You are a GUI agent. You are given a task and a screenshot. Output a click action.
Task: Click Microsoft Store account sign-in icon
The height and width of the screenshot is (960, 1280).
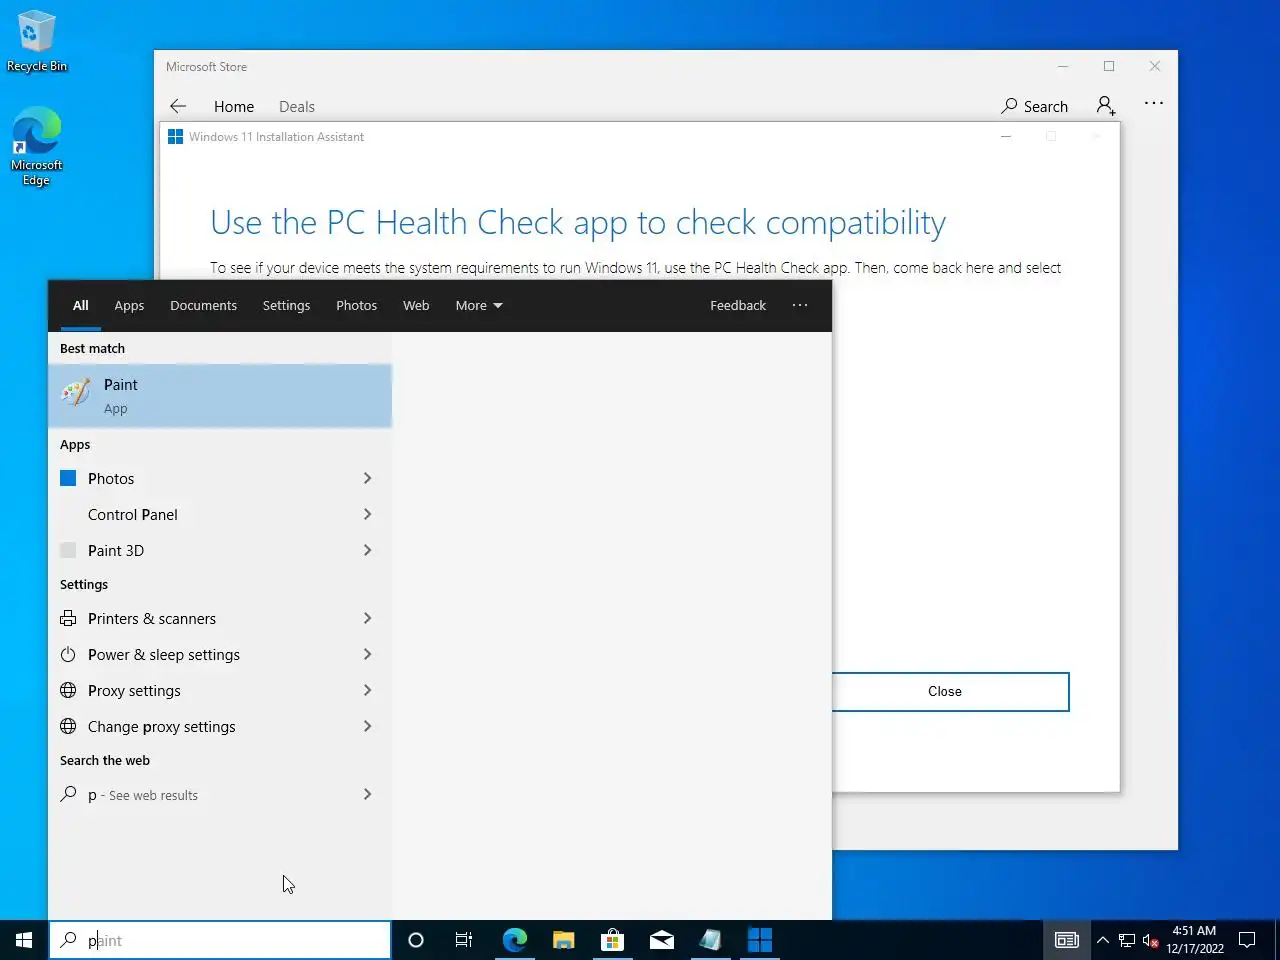pyautogui.click(x=1106, y=105)
